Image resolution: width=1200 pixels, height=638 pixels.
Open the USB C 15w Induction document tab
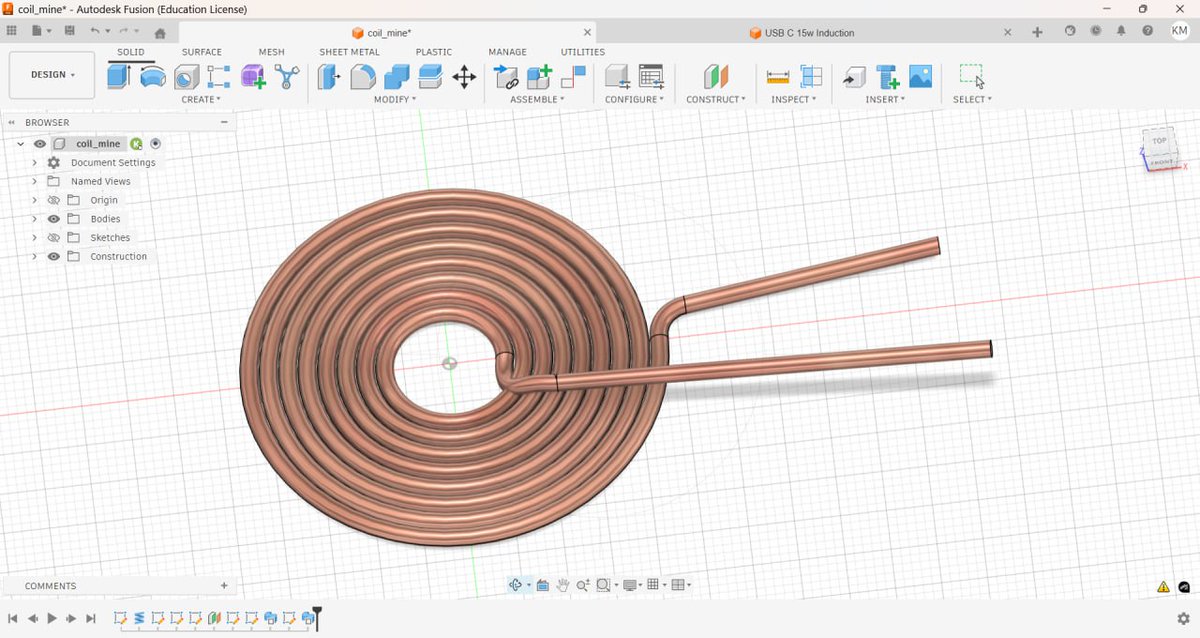pyautogui.click(x=807, y=33)
